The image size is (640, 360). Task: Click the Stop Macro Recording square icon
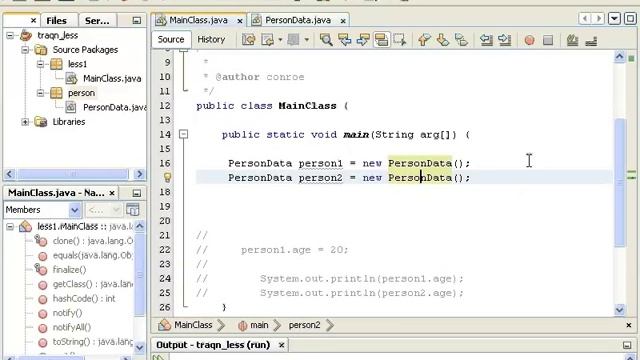pyautogui.click(x=548, y=40)
